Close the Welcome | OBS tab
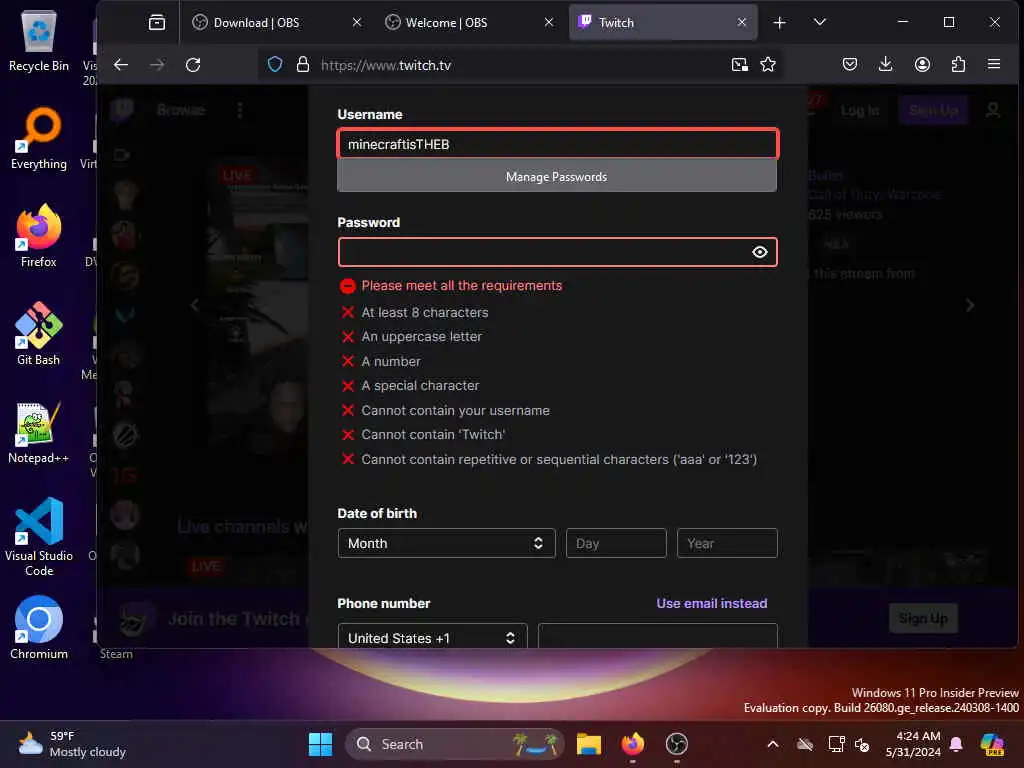Image resolution: width=1024 pixels, height=768 pixels. point(549,22)
